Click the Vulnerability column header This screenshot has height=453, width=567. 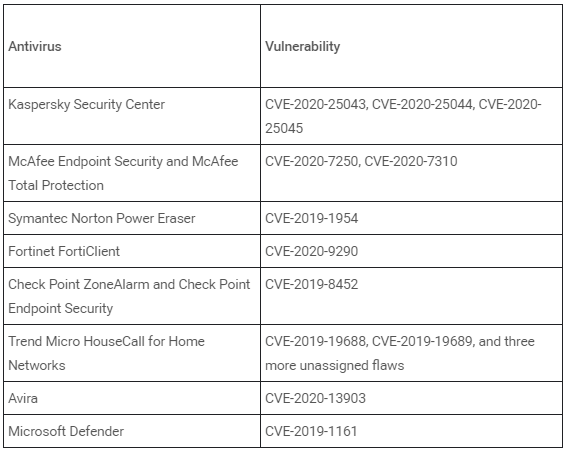[x=303, y=46]
